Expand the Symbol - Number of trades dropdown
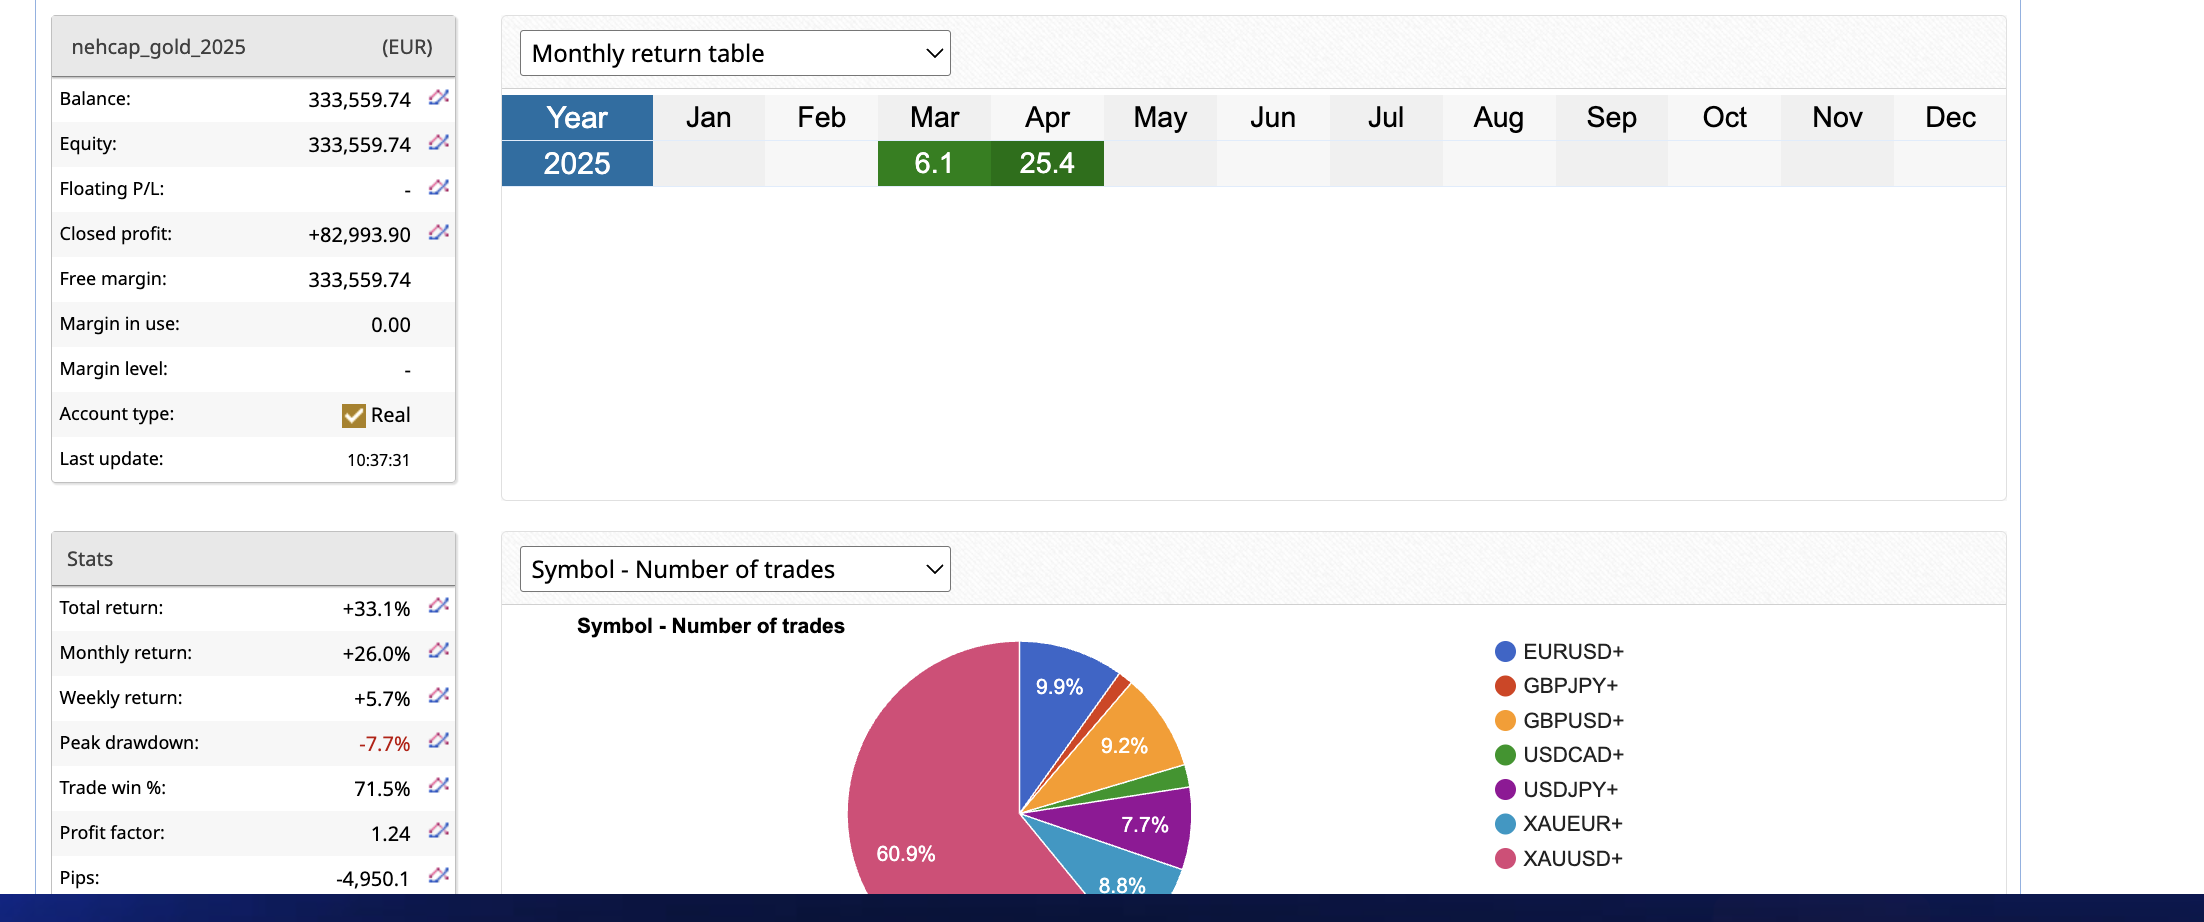The width and height of the screenshot is (2204, 922). [x=735, y=569]
